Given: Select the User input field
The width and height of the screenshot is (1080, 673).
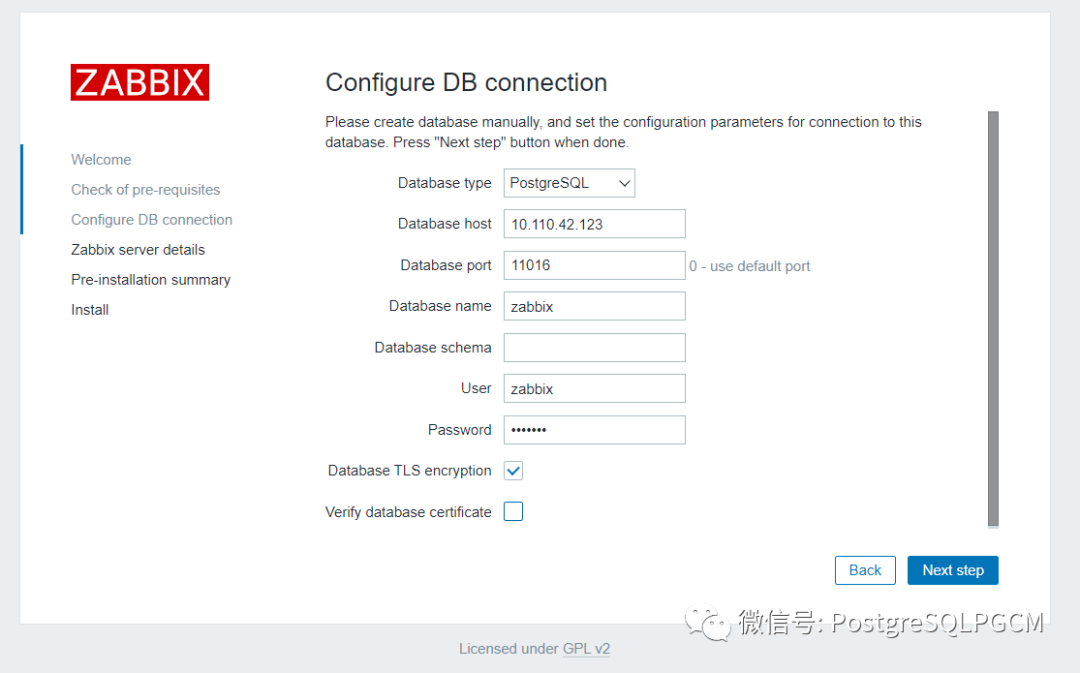Looking at the screenshot, I should point(594,389).
